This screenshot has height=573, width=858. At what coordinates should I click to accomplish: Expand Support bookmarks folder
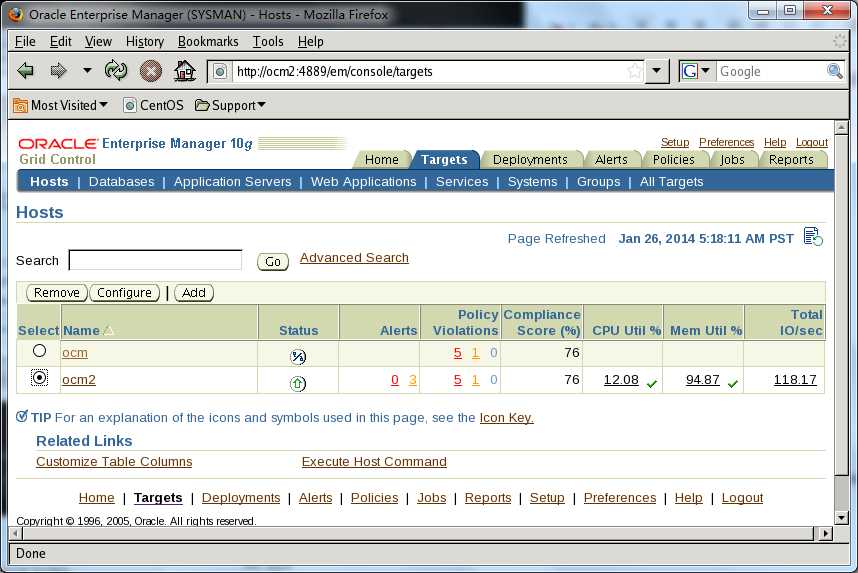pos(230,105)
